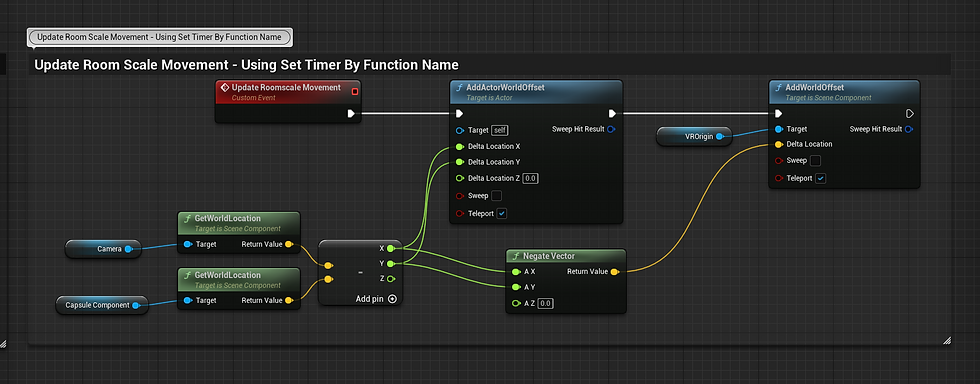The image size is (980, 384).
Task: Click the Delta Location Y input pin
Action: tap(460, 162)
